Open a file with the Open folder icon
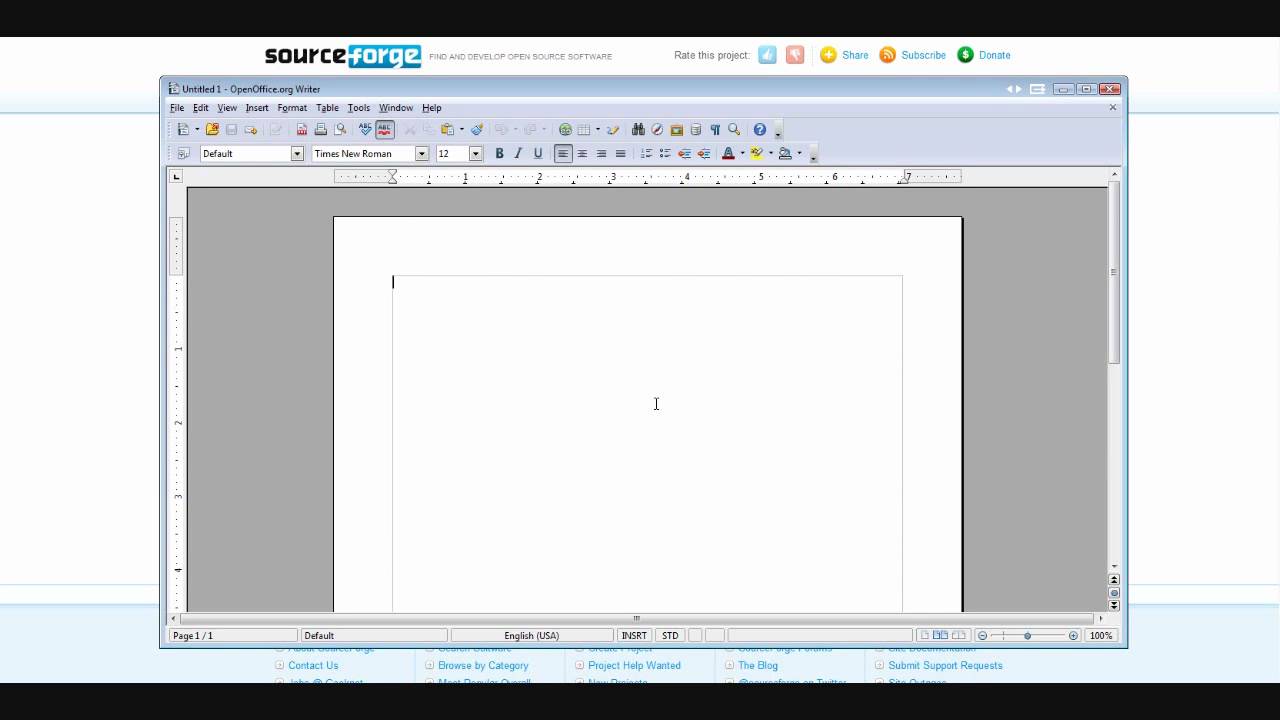The image size is (1280, 720). coord(212,129)
